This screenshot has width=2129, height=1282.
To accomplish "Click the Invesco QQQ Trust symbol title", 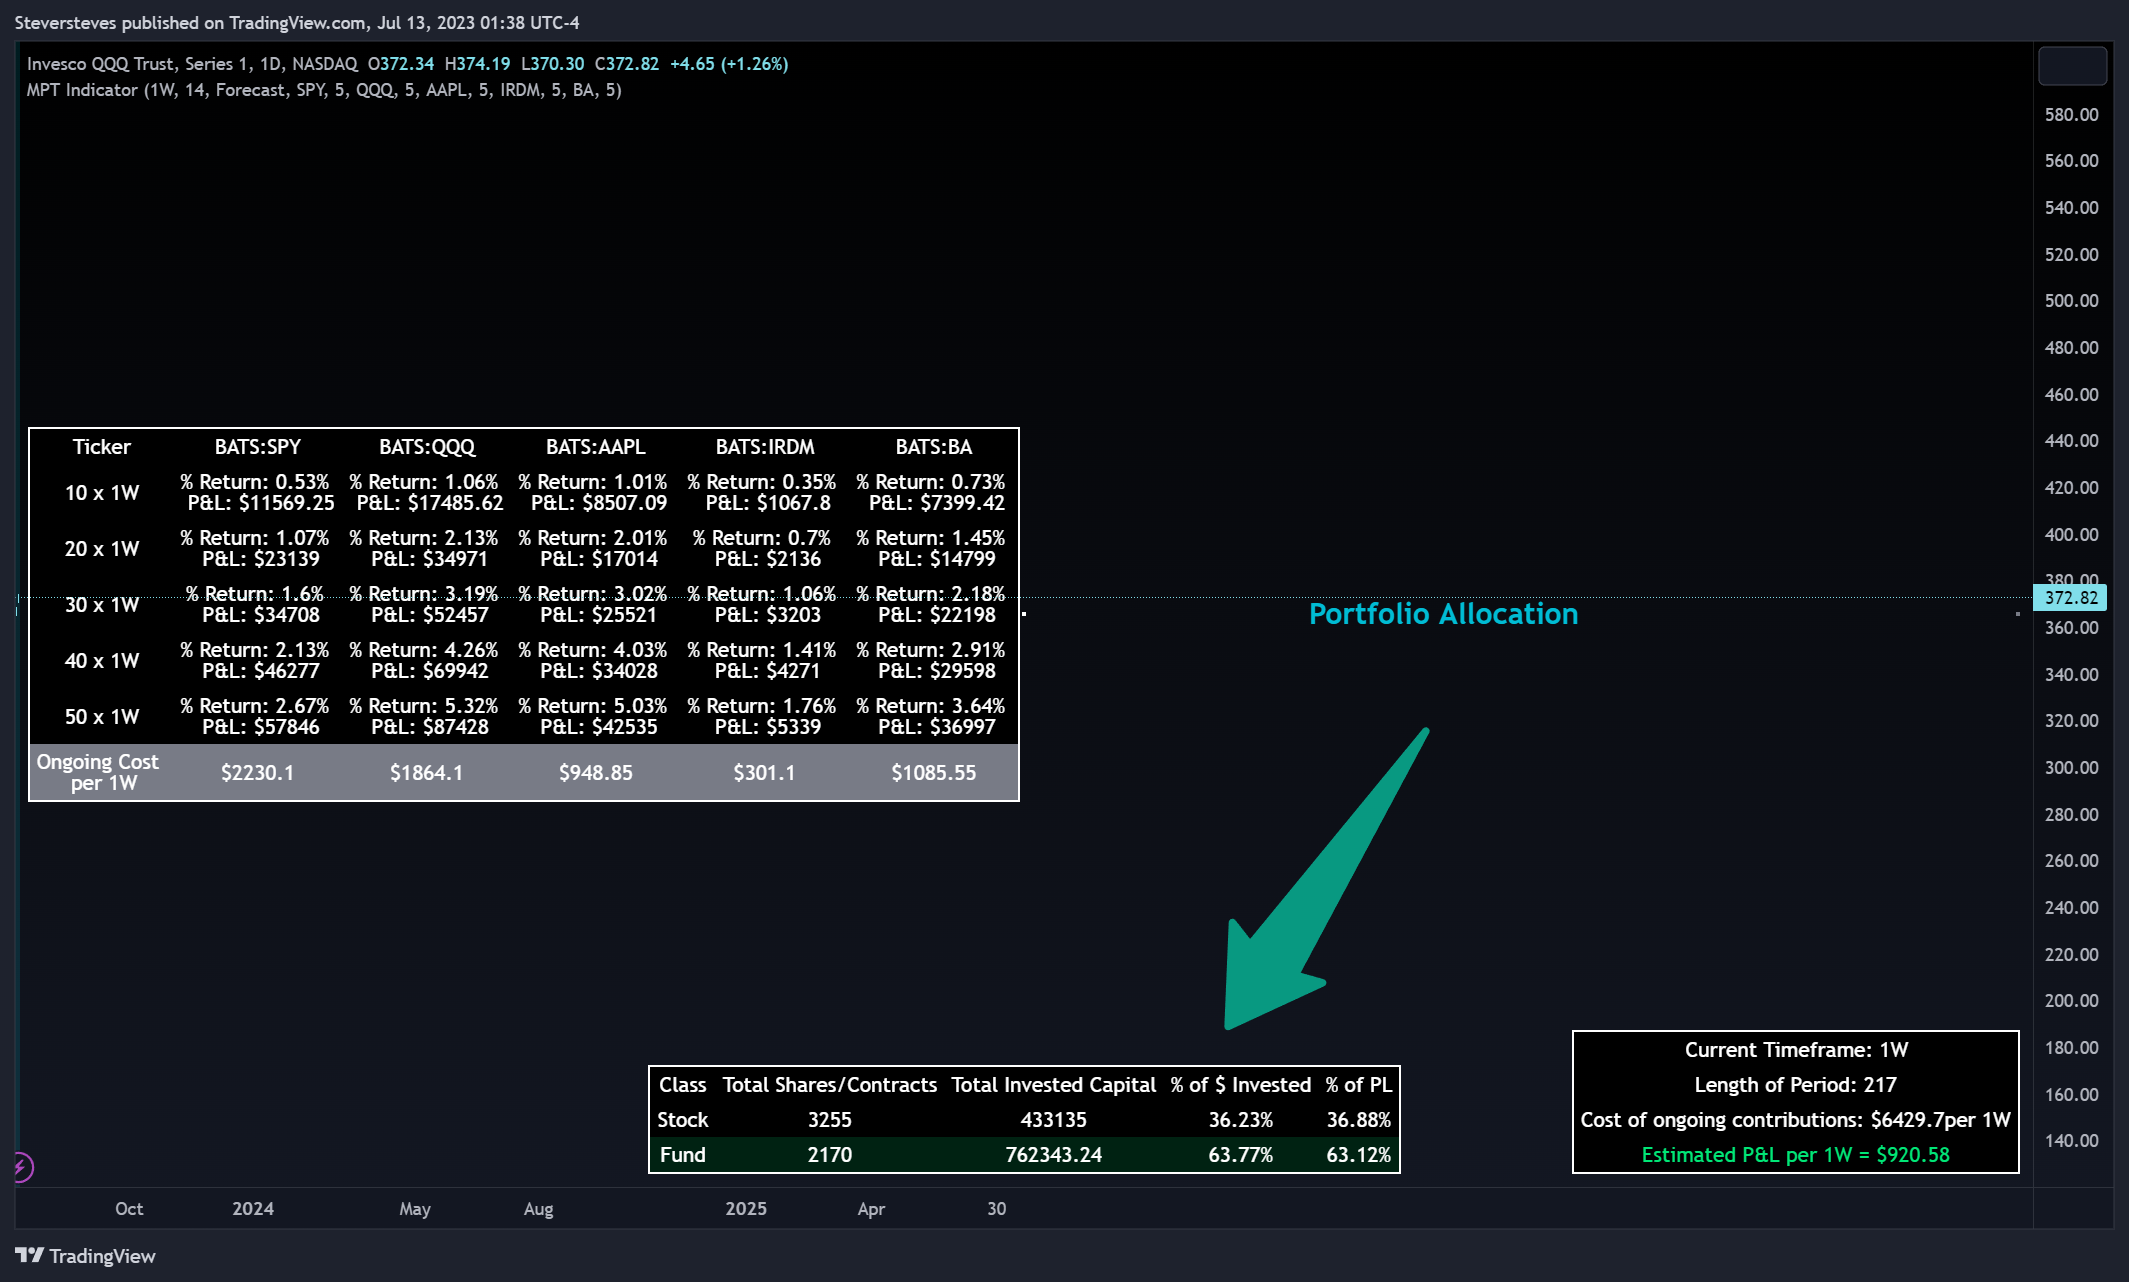I will coord(192,64).
